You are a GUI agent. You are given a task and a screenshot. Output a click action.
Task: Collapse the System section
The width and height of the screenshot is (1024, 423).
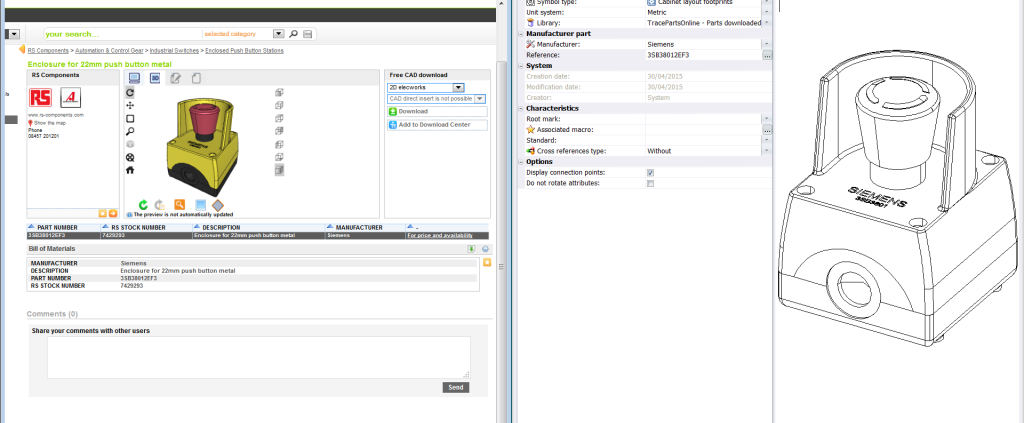pyautogui.click(x=520, y=66)
